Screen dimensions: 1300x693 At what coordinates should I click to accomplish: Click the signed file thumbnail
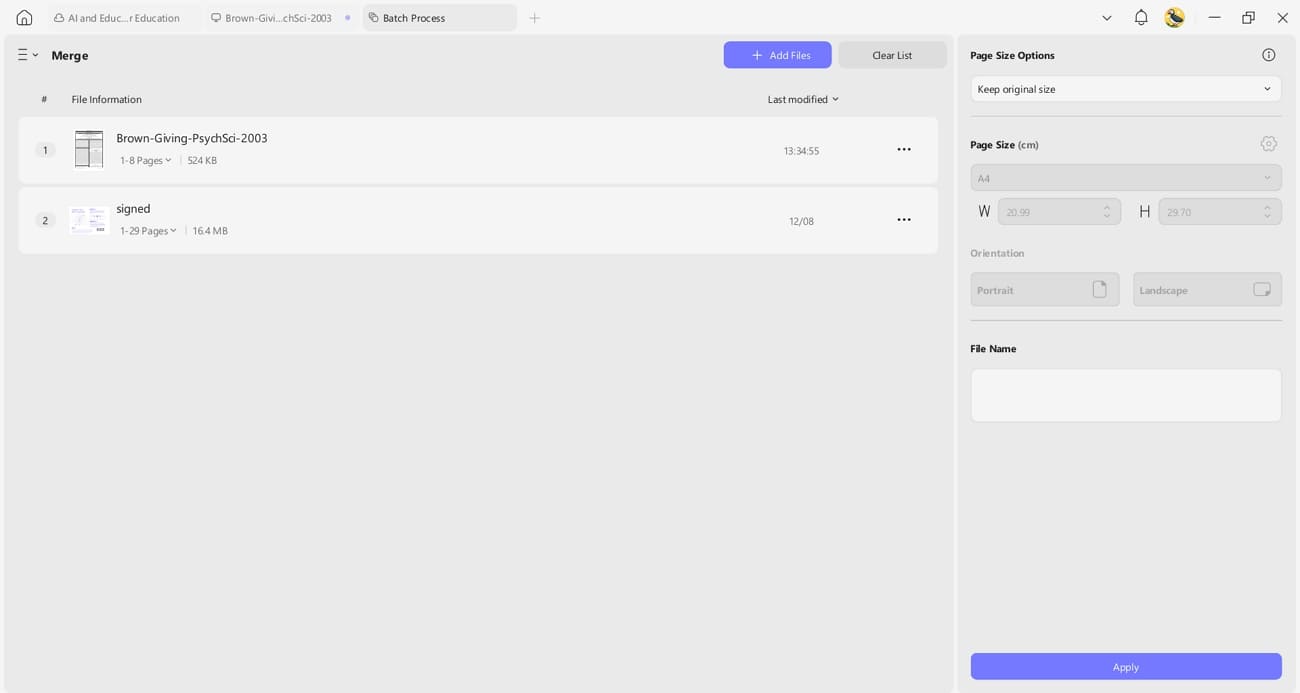pyautogui.click(x=88, y=220)
